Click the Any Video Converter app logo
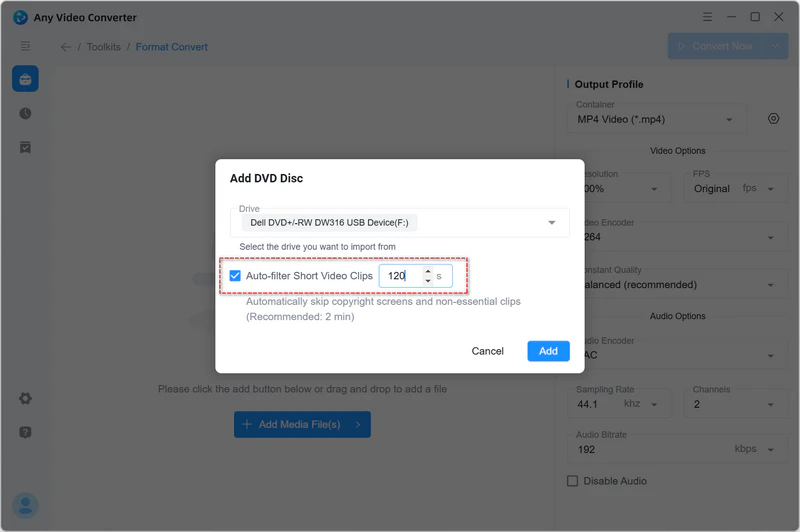Image resolution: width=800 pixels, height=532 pixels. coord(20,17)
